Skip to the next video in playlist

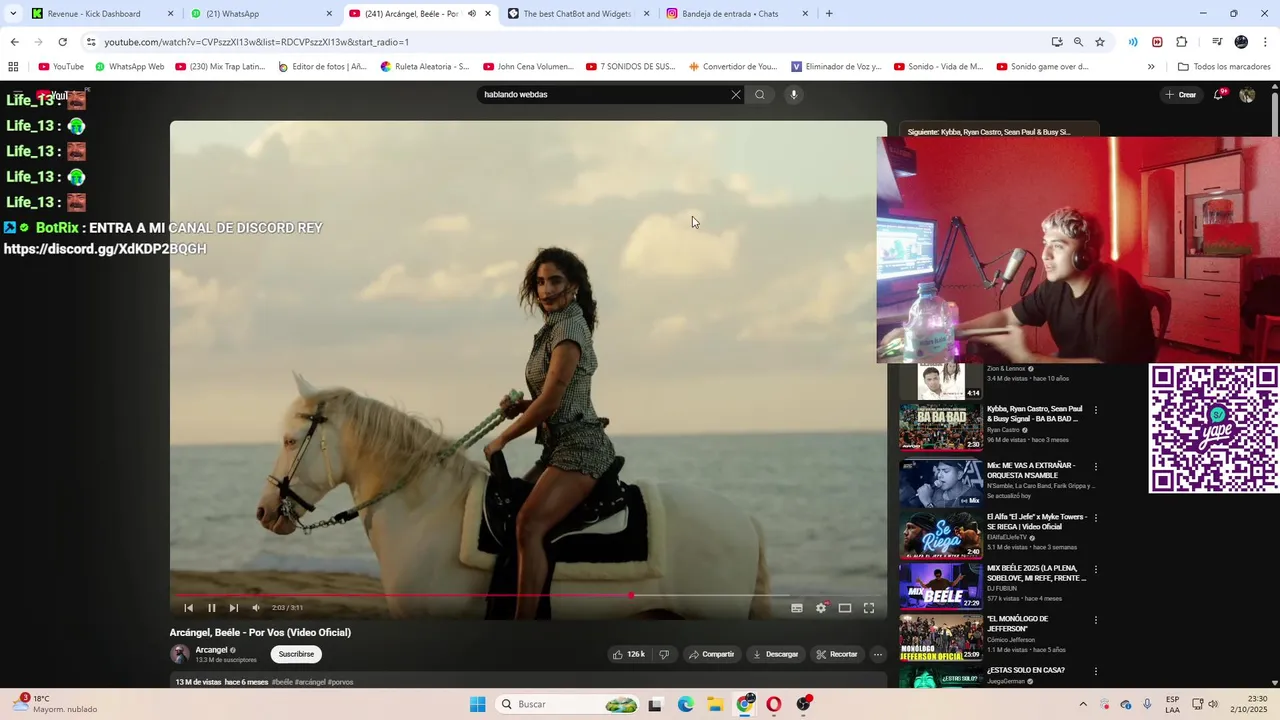234,608
